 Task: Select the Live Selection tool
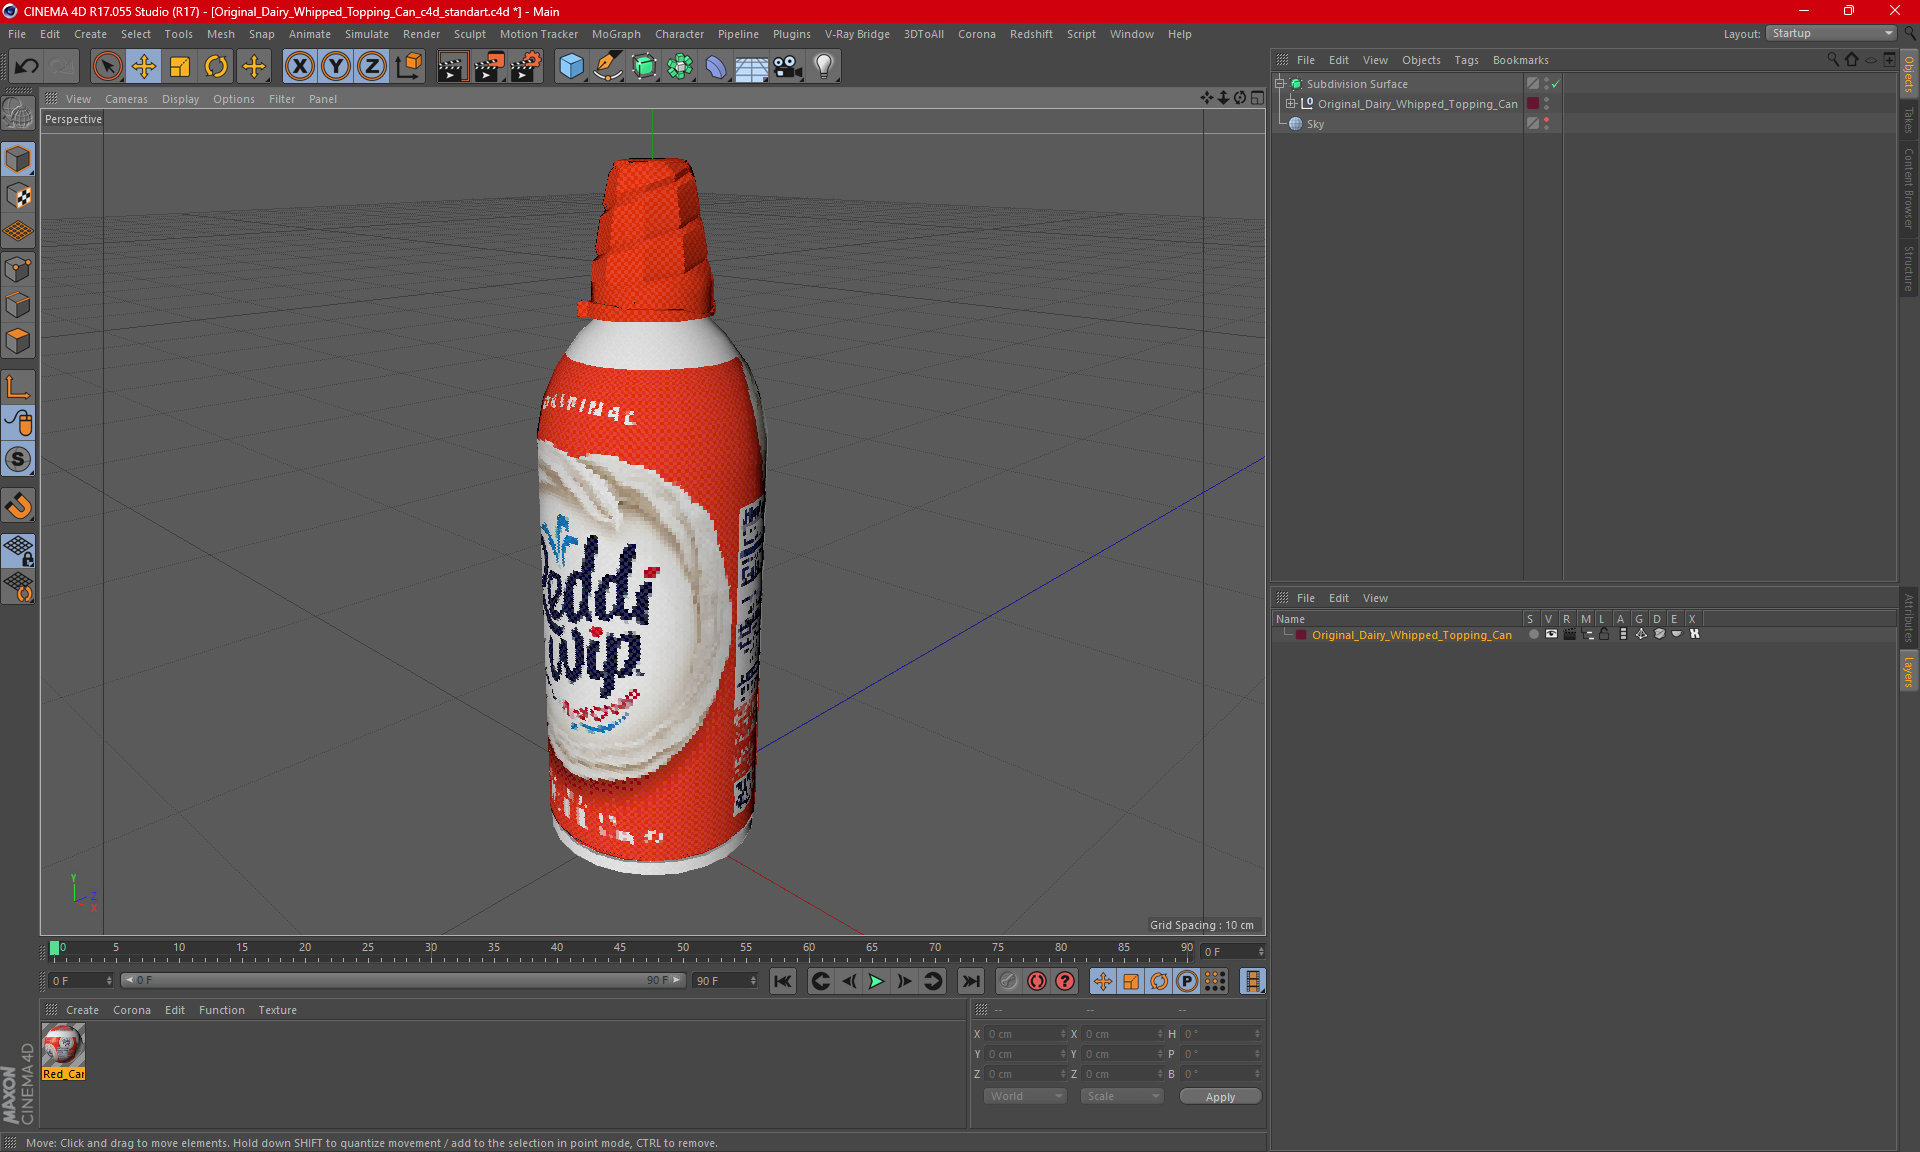click(107, 67)
